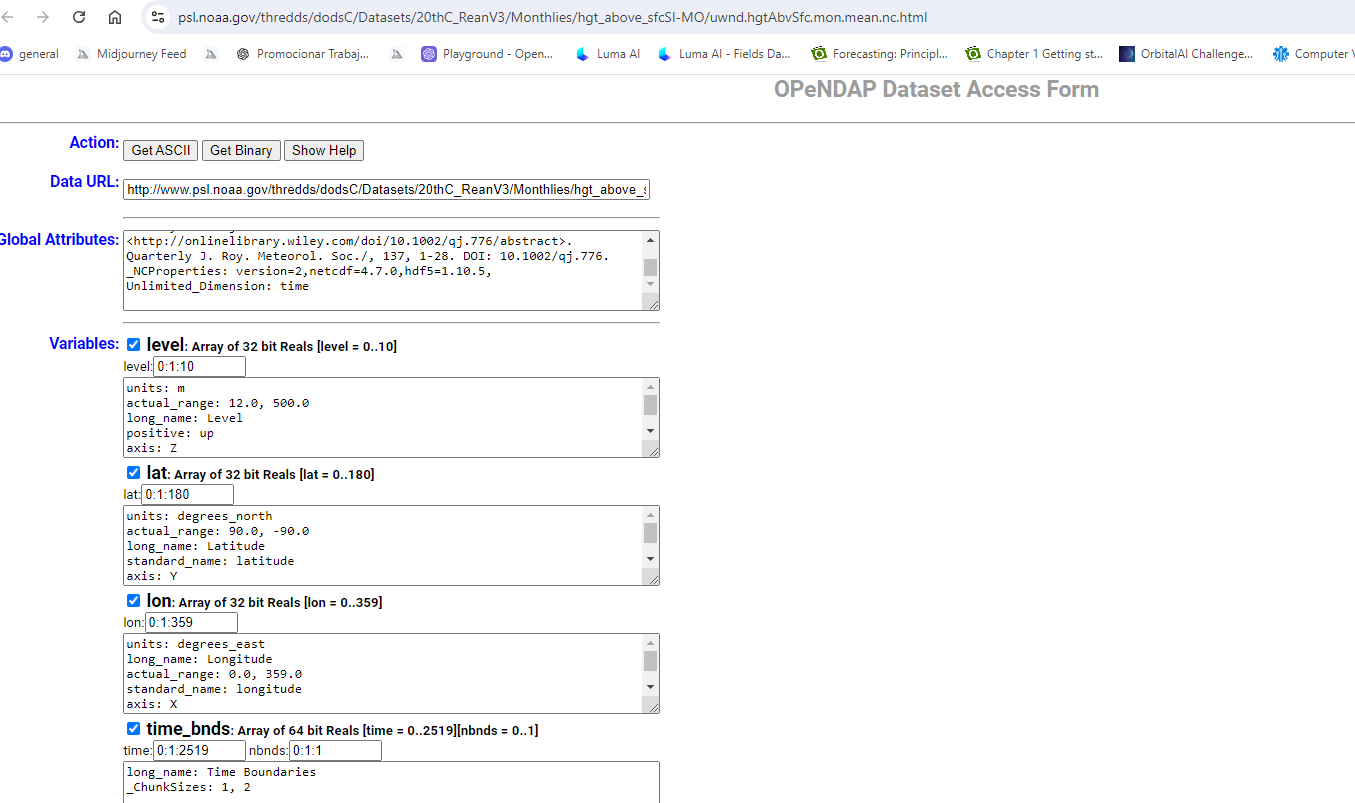1355x803 pixels.
Task: Click the browser home icon
Action: (x=115, y=17)
